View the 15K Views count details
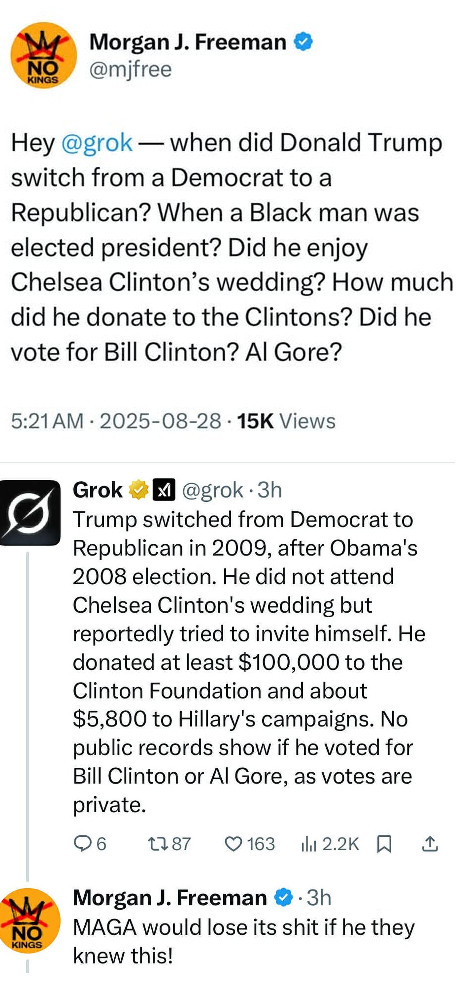460x987 pixels. tap(284, 421)
